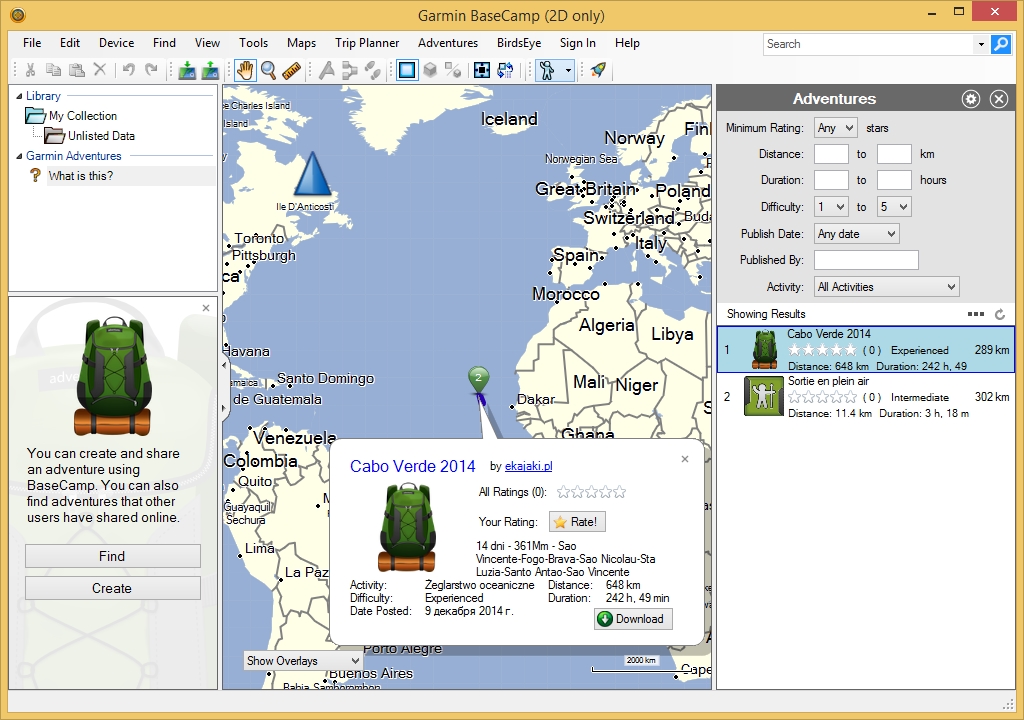Screen dimensions: 1024x720
Task: Open the maximum Difficulty dropdown
Action: click(894, 206)
